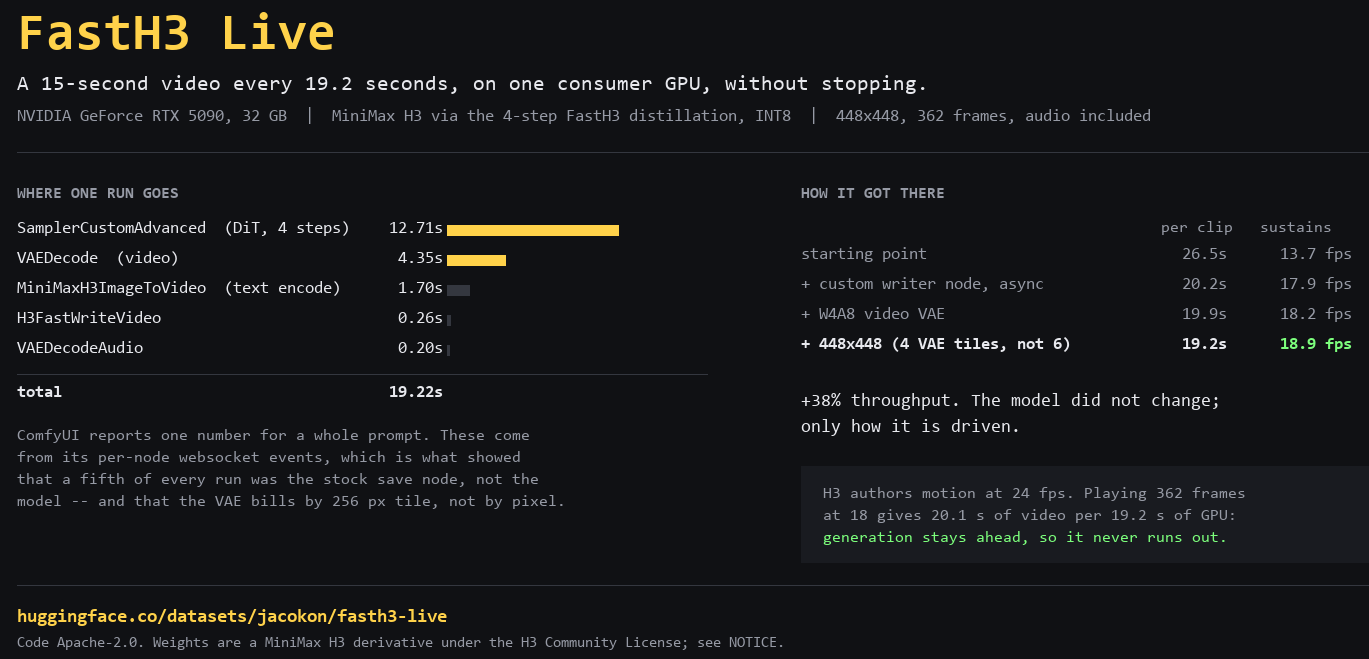Click the green 18.9 fps value
1369x659 pixels.
point(1315,344)
